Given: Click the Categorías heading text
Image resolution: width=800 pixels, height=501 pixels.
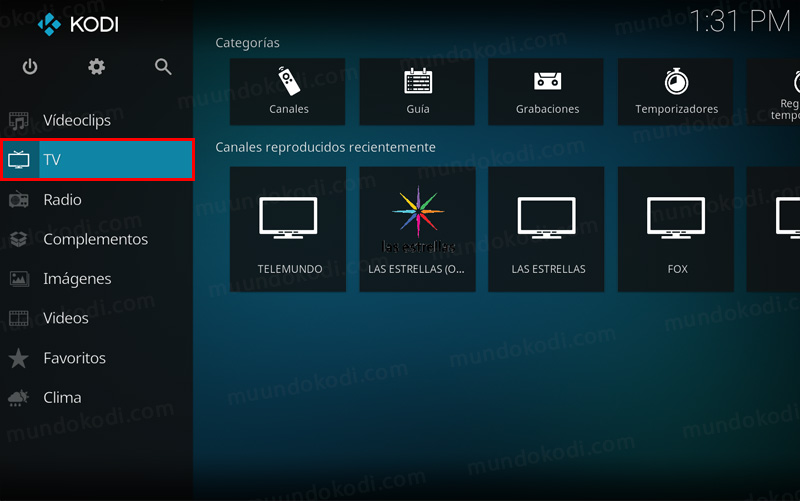Looking at the screenshot, I should pos(247,43).
